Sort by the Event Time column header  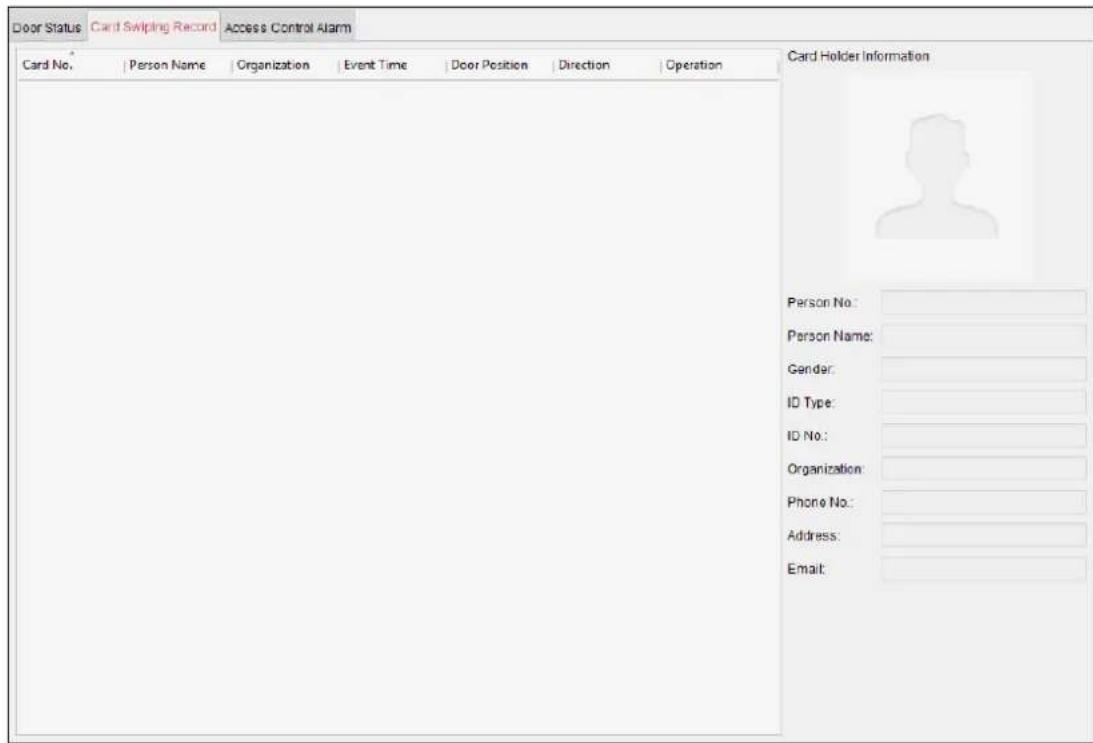click(x=392, y=65)
